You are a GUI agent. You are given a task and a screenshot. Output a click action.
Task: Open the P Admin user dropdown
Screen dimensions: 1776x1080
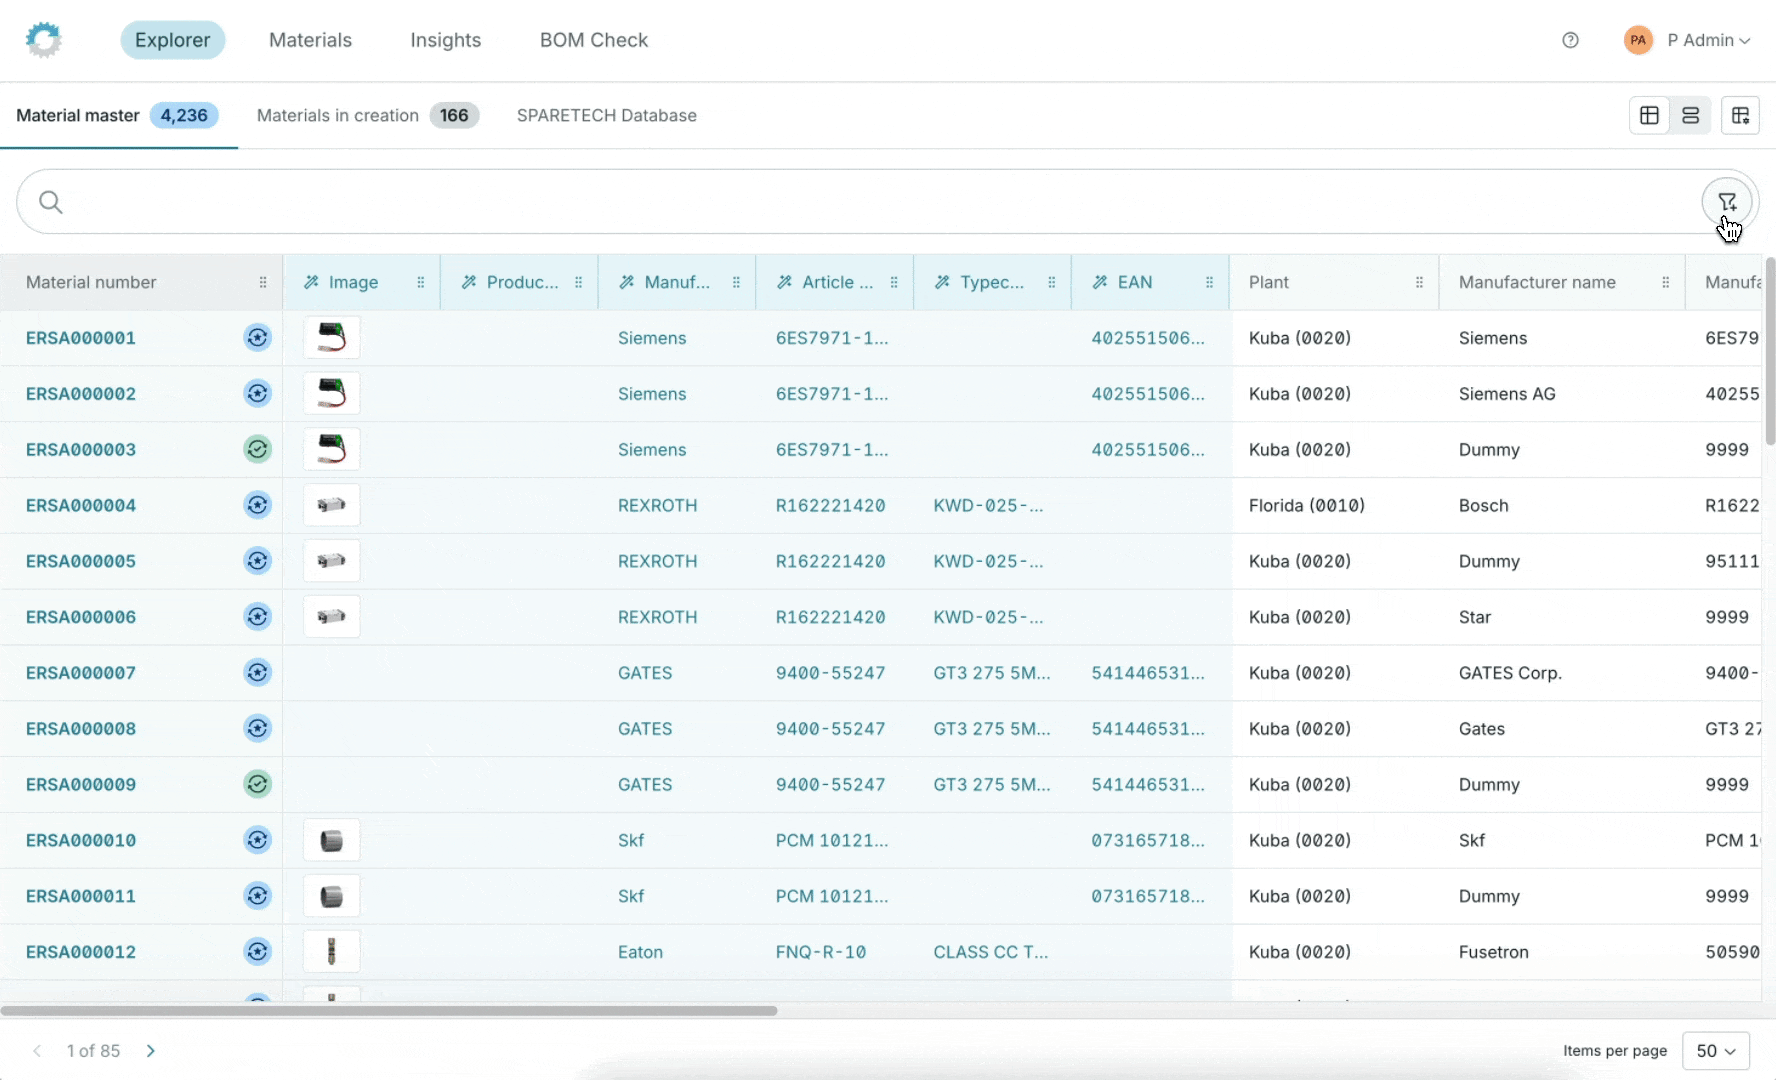1708,40
